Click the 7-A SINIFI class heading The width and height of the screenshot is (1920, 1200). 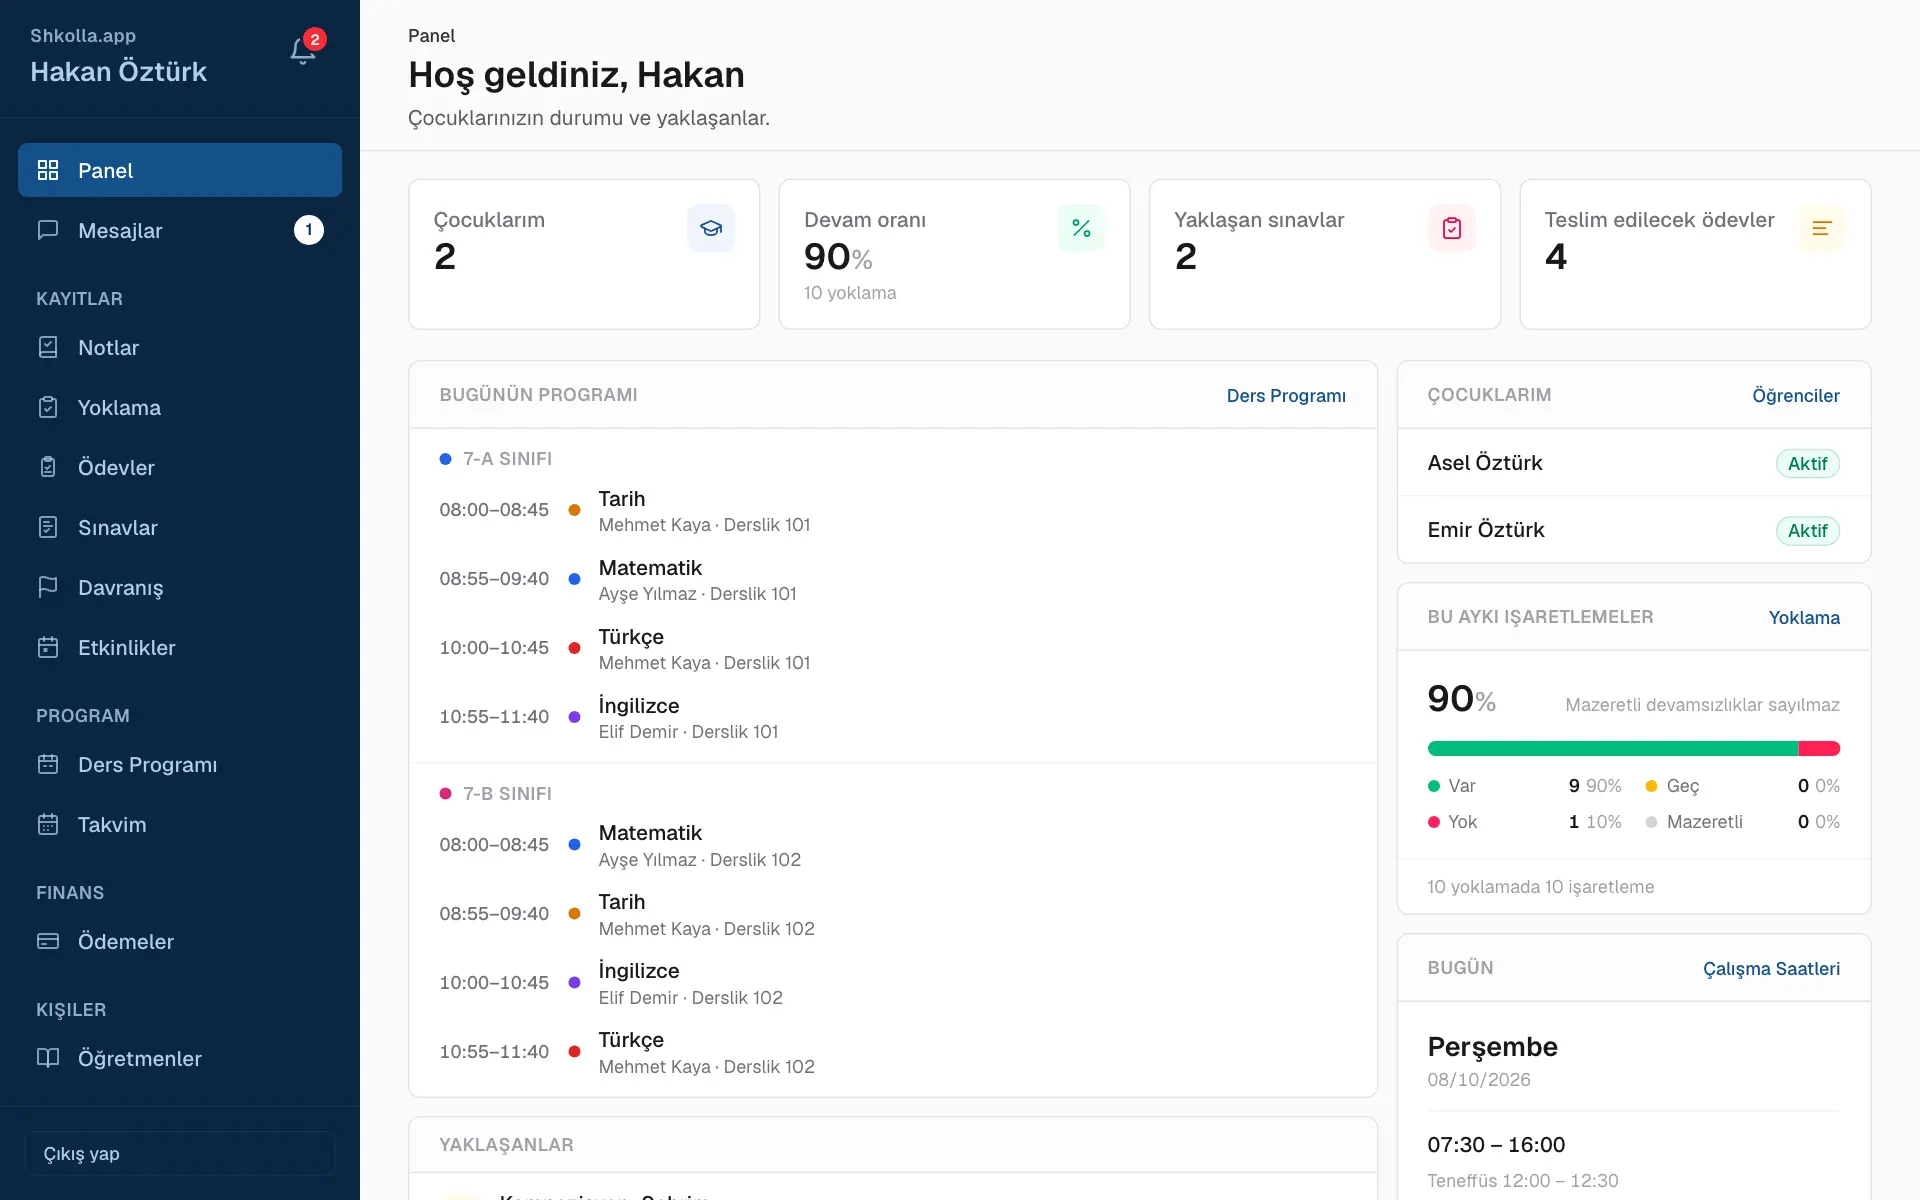(x=507, y=458)
